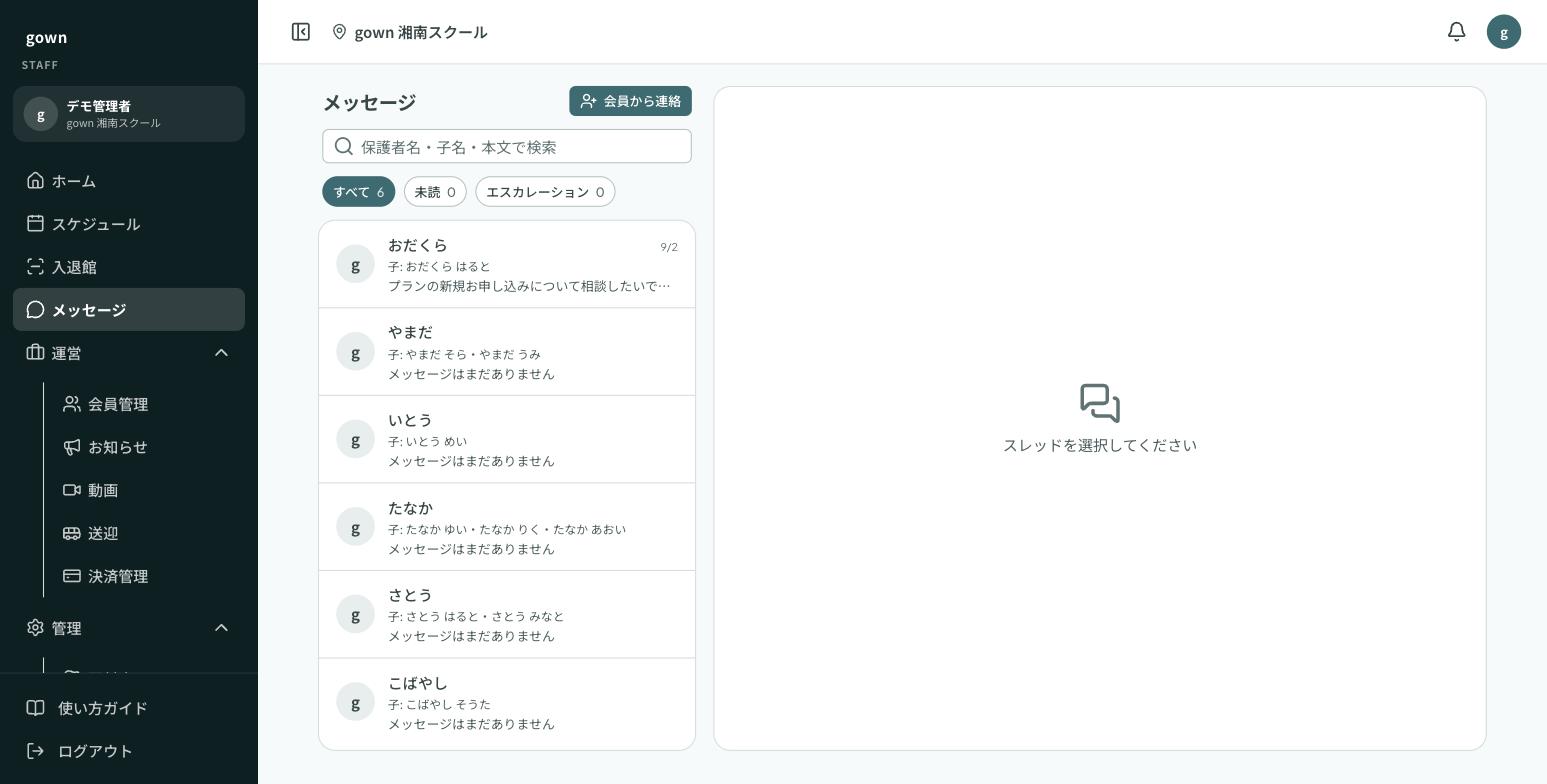1547x784 pixels.
Task: Click the ホーム house icon
Action: point(36,181)
